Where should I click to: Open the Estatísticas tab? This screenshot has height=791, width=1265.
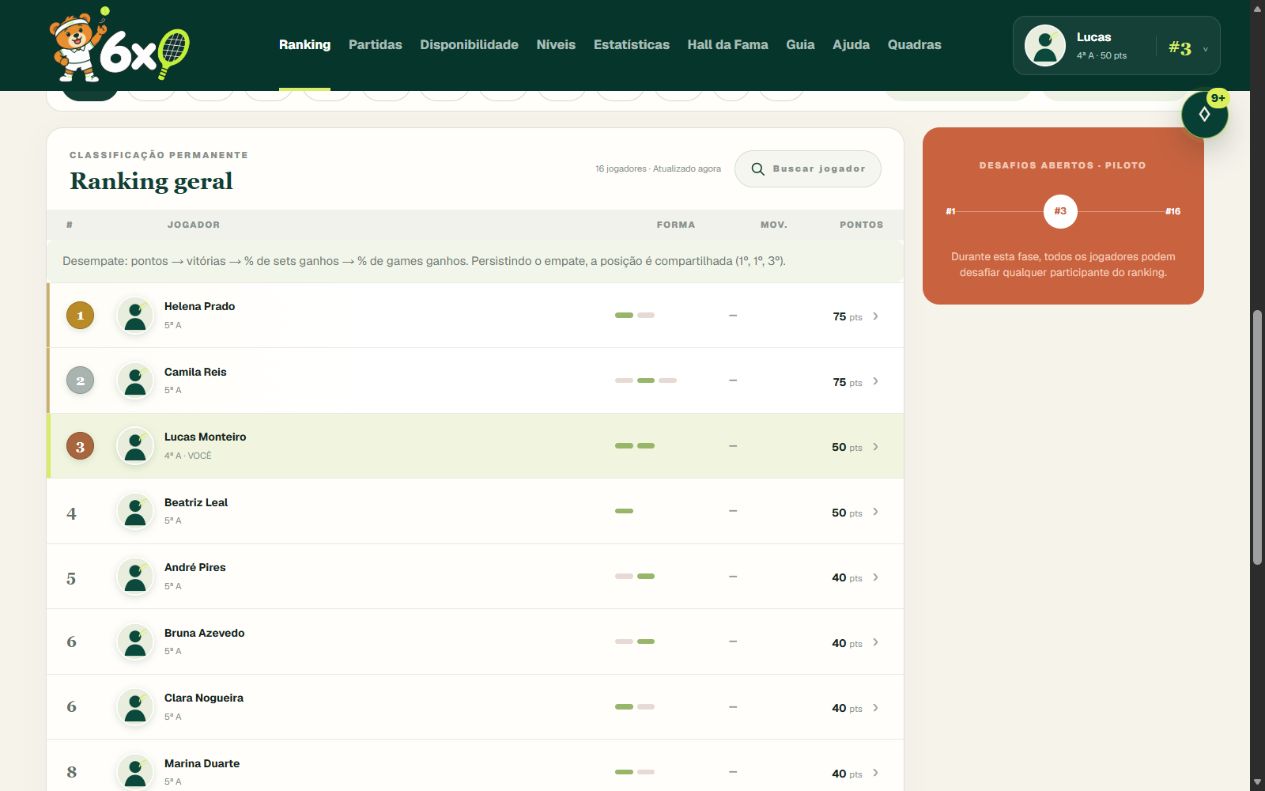(x=632, y=45)
